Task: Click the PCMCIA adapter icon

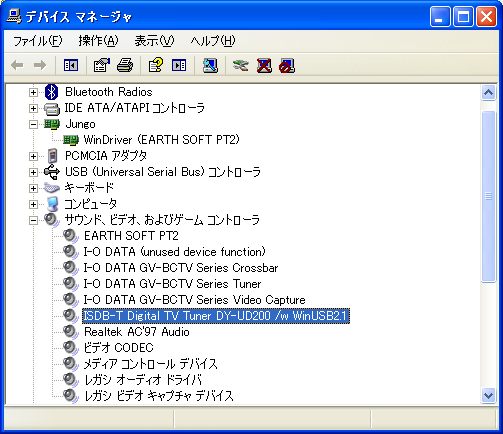Action: point(52,156)
